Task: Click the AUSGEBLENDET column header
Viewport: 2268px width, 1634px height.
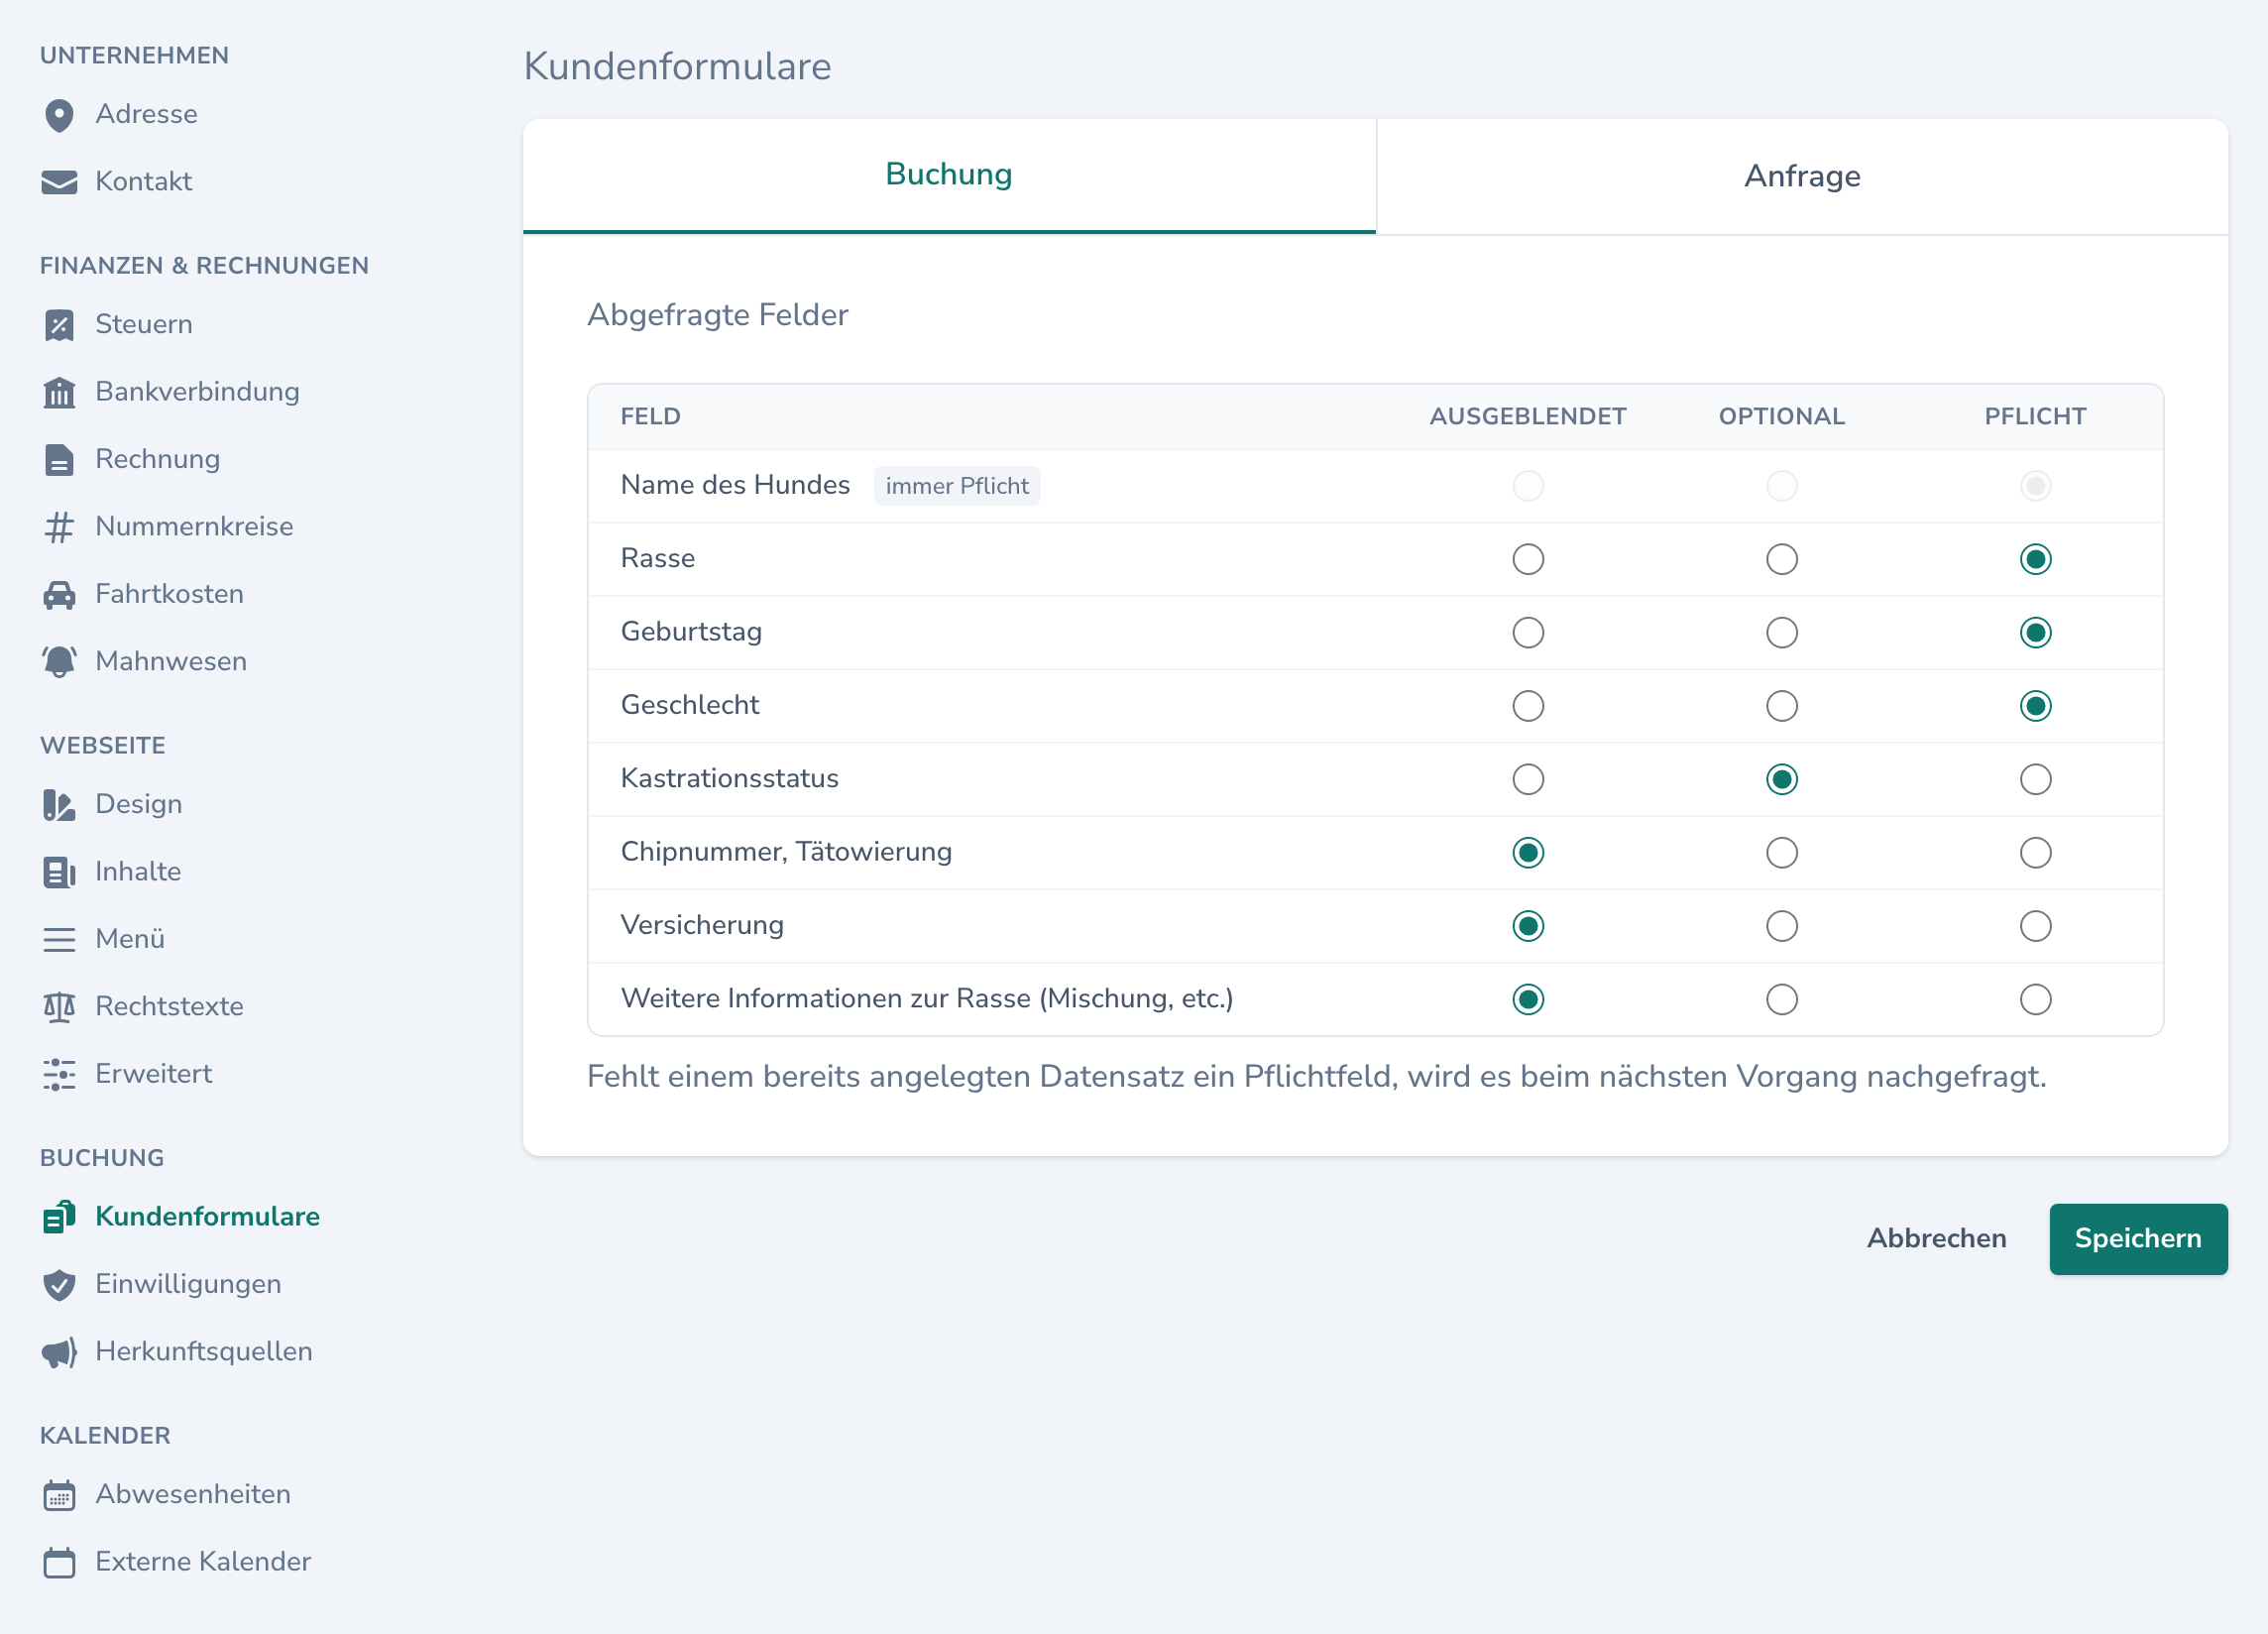Action: (x=1528, y=416)
